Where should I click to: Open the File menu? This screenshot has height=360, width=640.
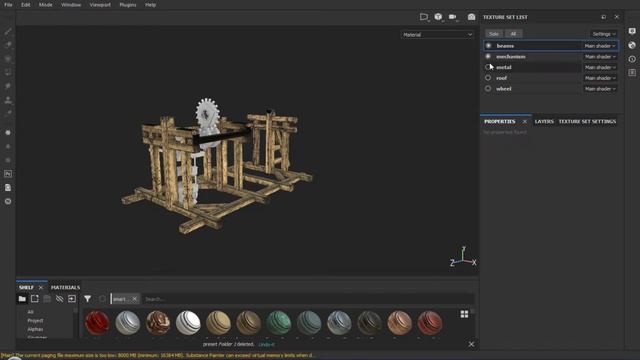pyautogui.click(x=8, y=5)
